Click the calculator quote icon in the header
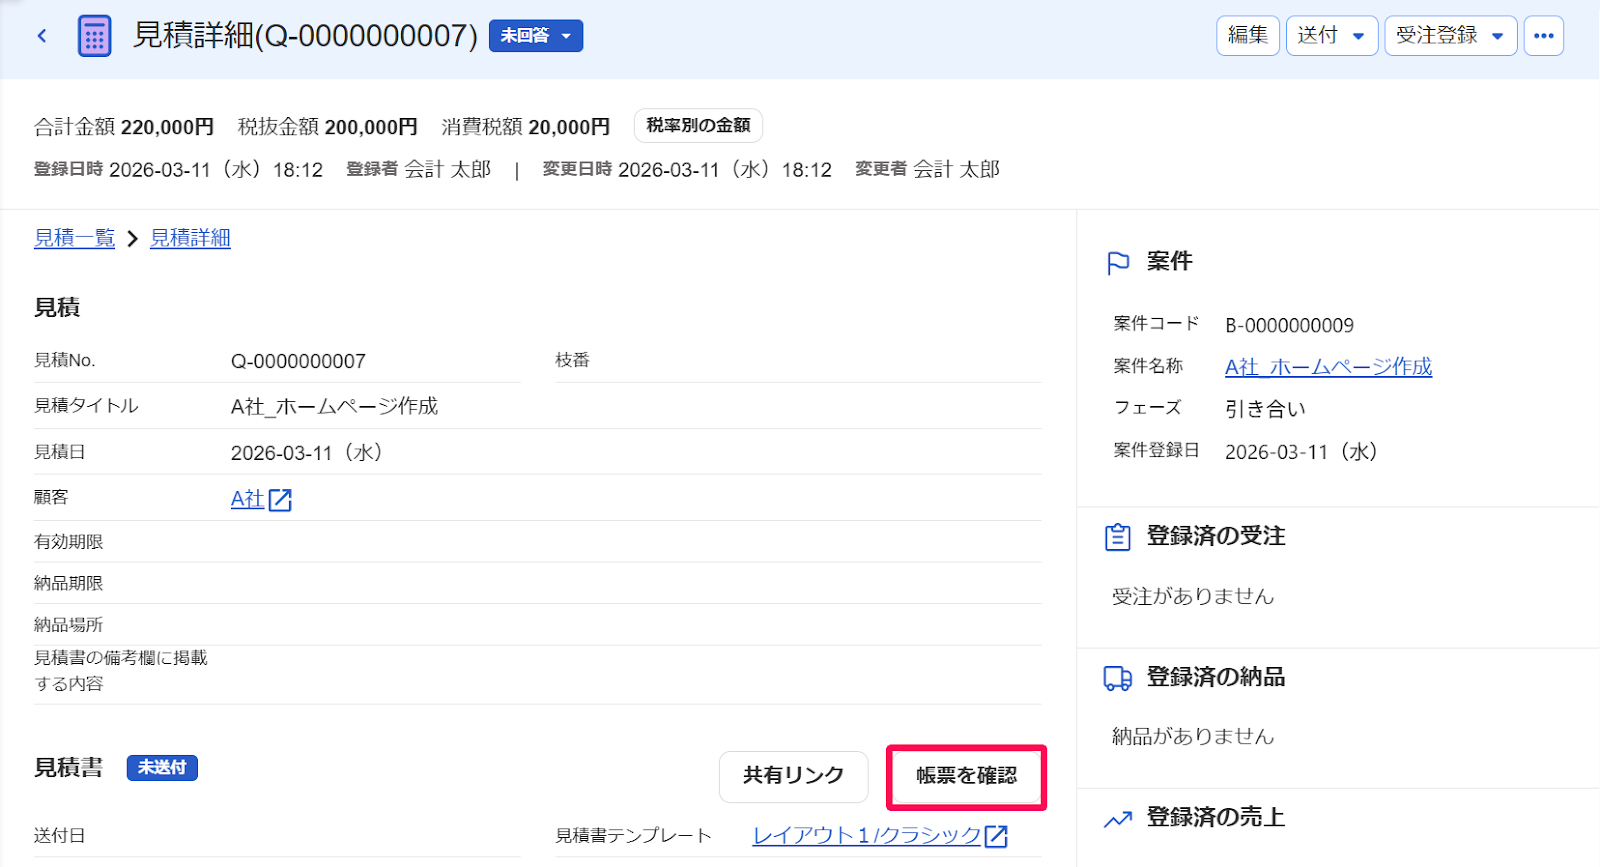The image size is (1600, 867). [95, 36]
